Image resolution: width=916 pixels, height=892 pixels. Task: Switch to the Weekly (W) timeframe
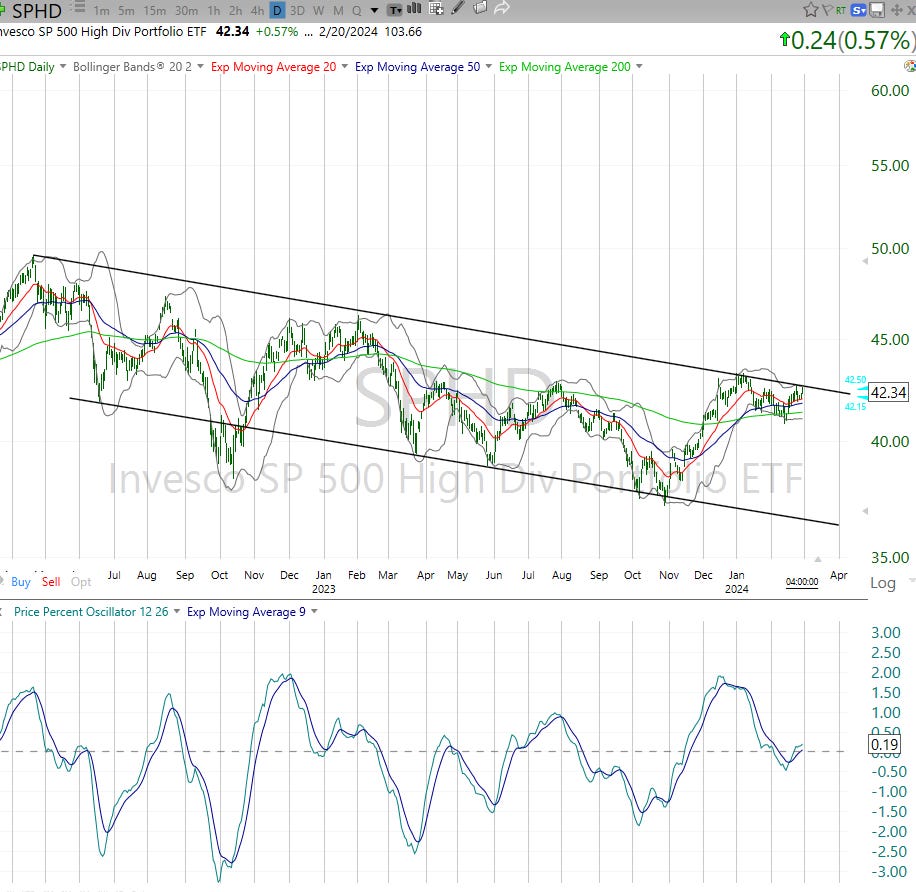click(x=318, y=11)
